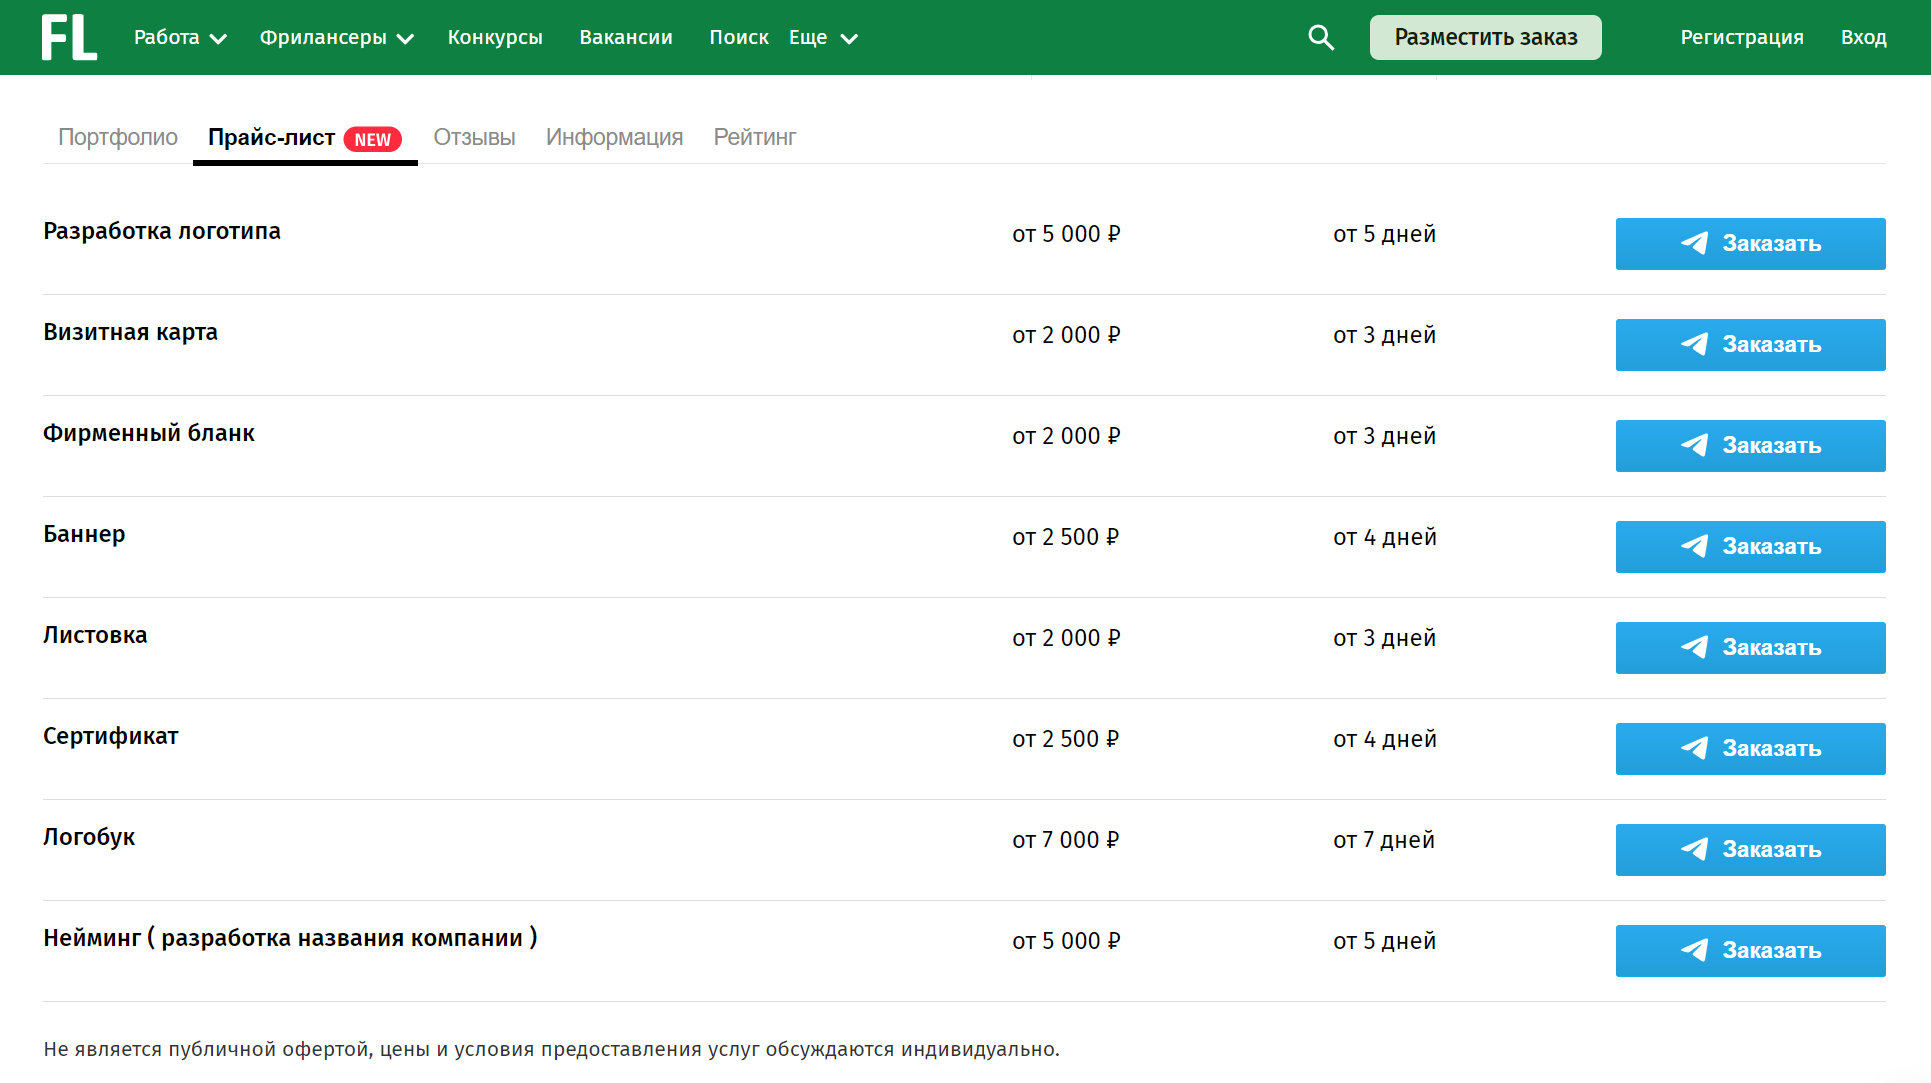
Task: Click paper plane icon for Разработка логотипа
Action: click(x=1694, y=243)
